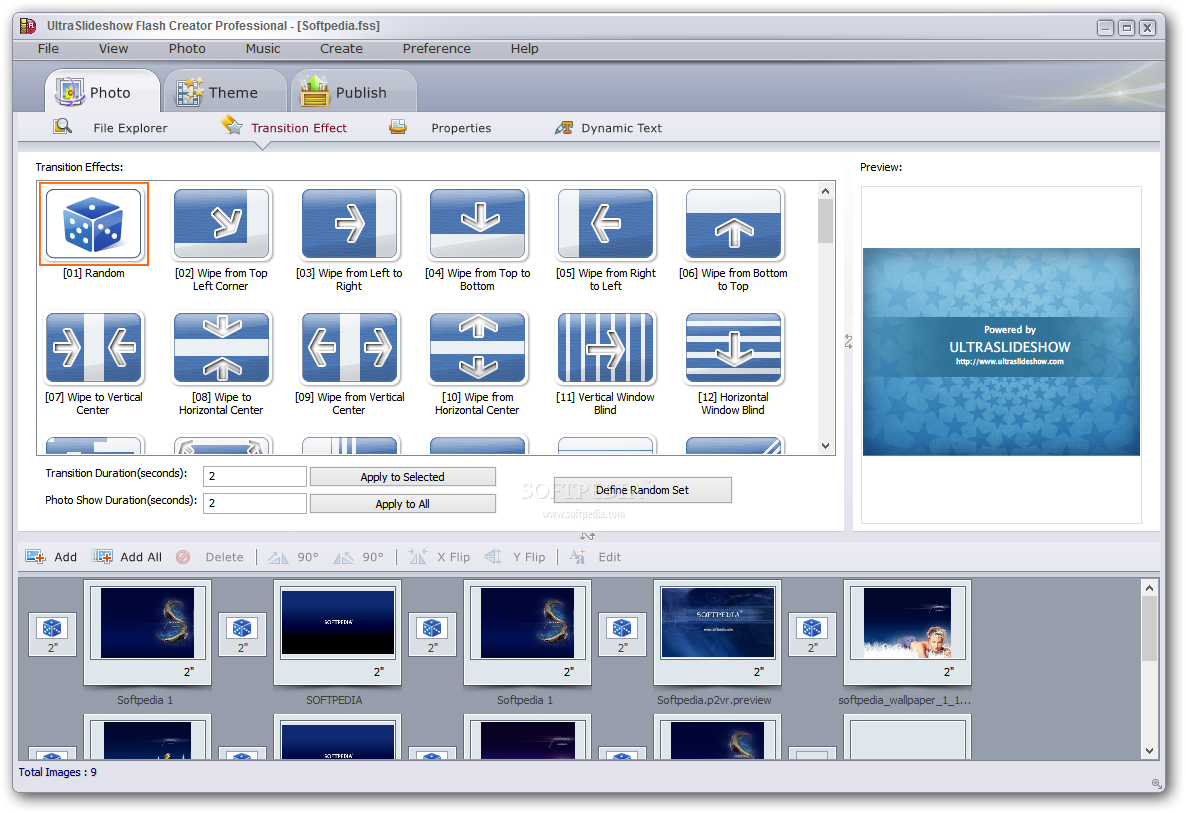
Task: Choose Wipe from Right to Left effect
Action: point(605,224)
